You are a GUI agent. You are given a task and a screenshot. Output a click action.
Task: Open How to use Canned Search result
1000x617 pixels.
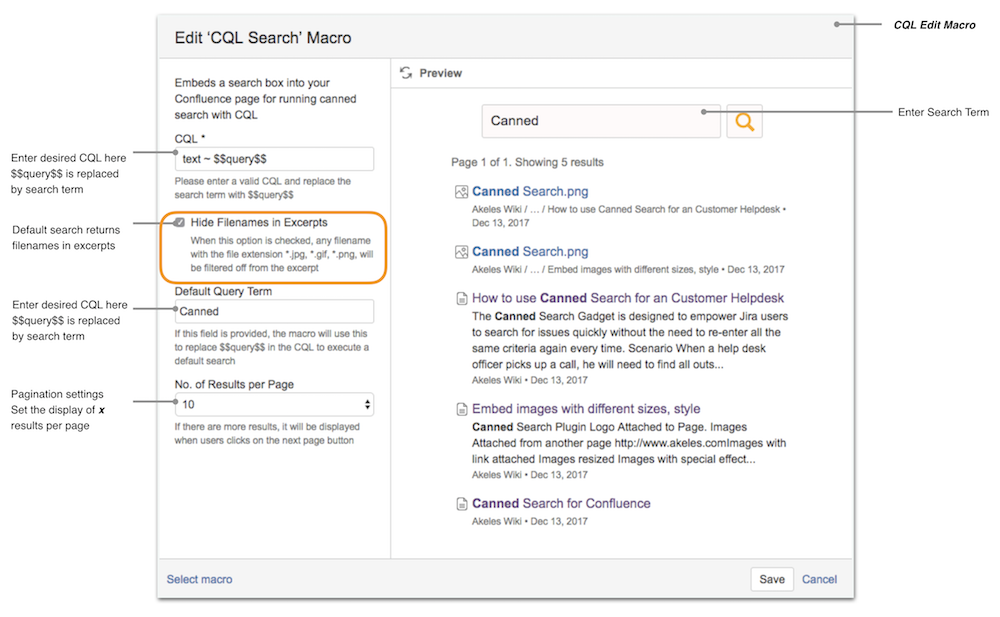coord(627,298)
